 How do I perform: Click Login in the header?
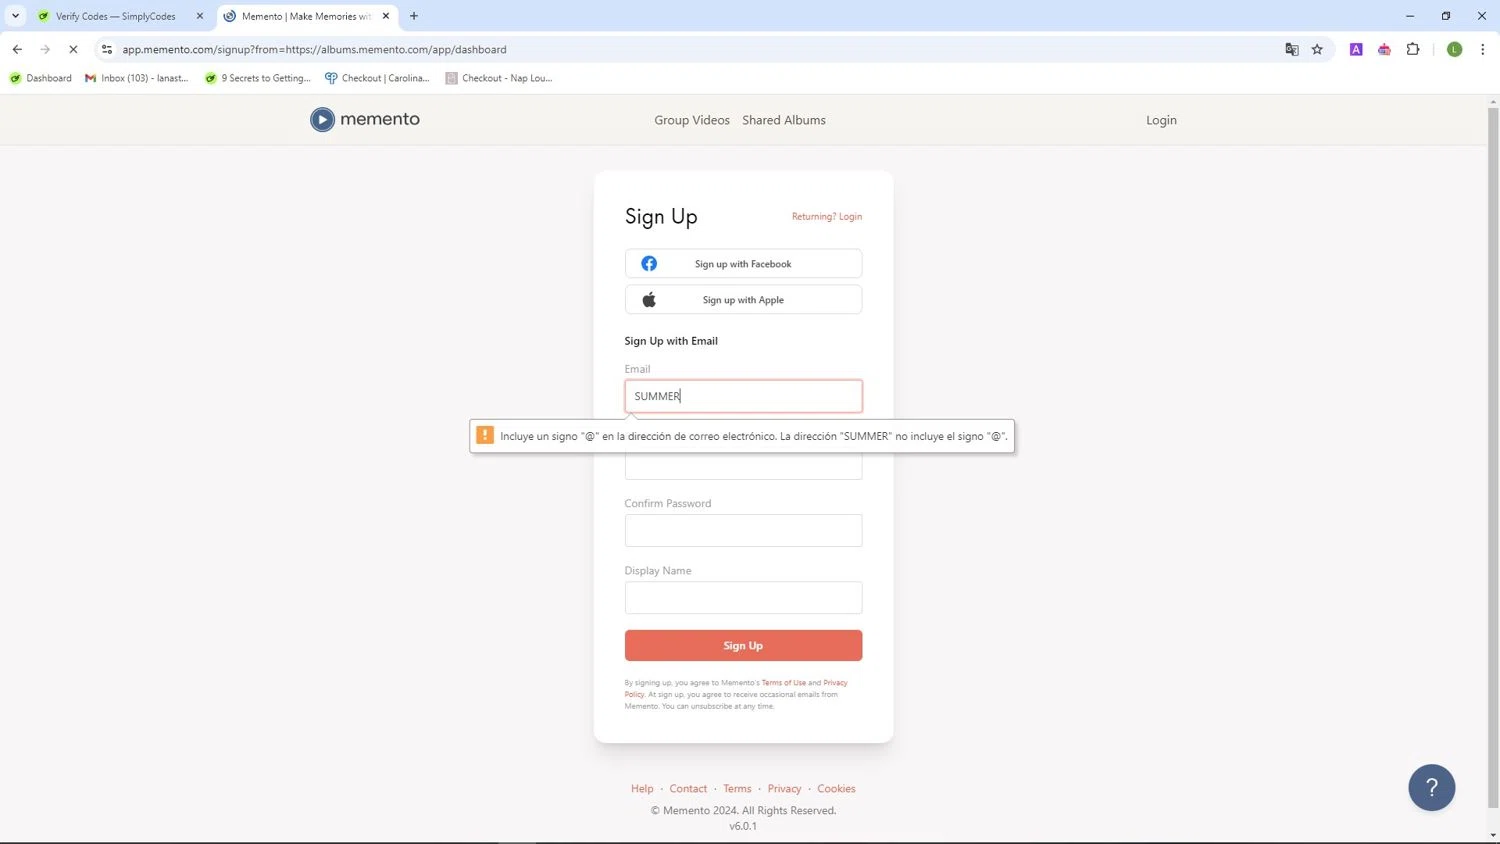[x=1161, y=120]
